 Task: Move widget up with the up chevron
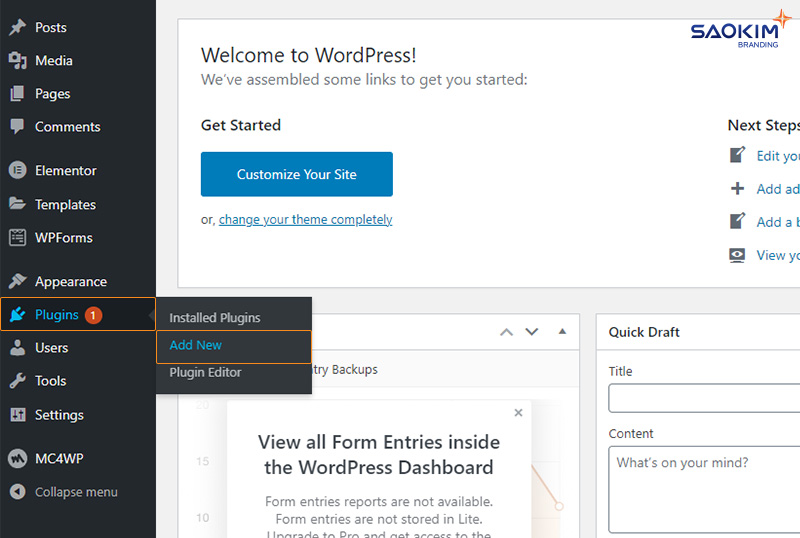(506, 332)
